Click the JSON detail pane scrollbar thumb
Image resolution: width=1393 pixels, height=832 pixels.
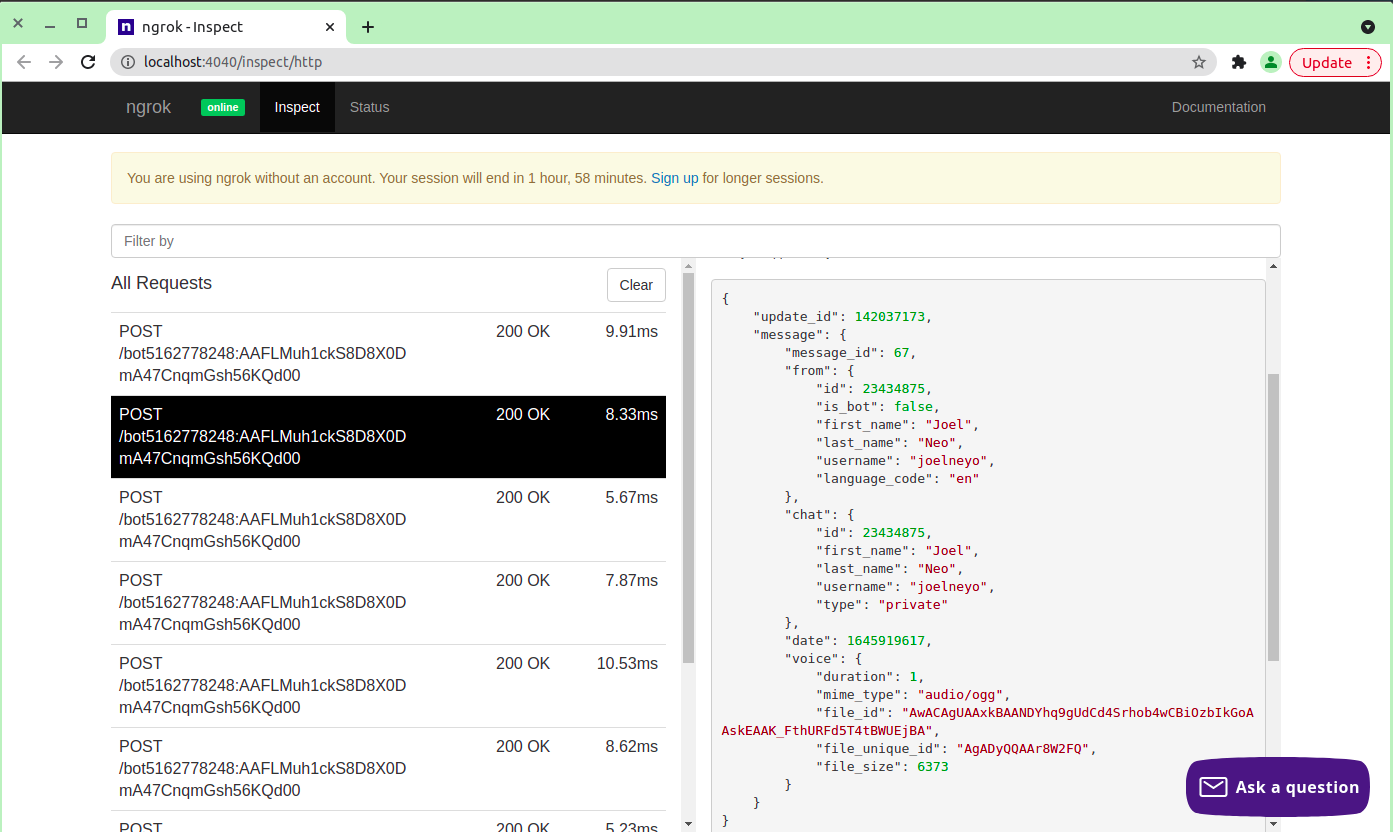pyautogui.click(x=1273, y=517)
